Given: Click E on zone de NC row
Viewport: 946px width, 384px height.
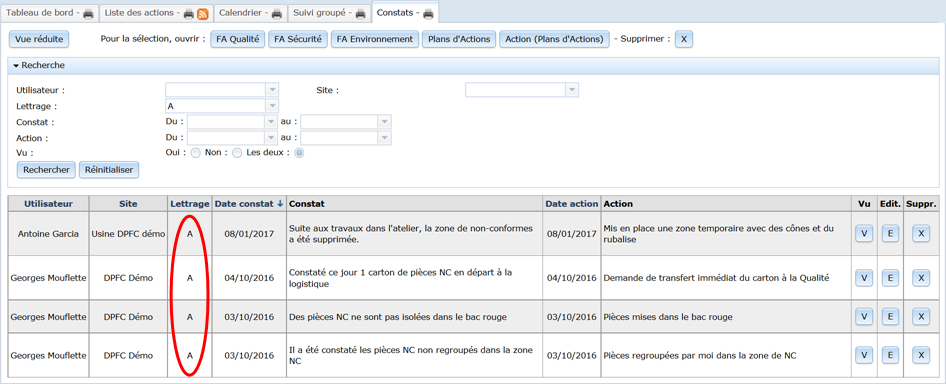Looking at the screenshot, I should 890,356.
